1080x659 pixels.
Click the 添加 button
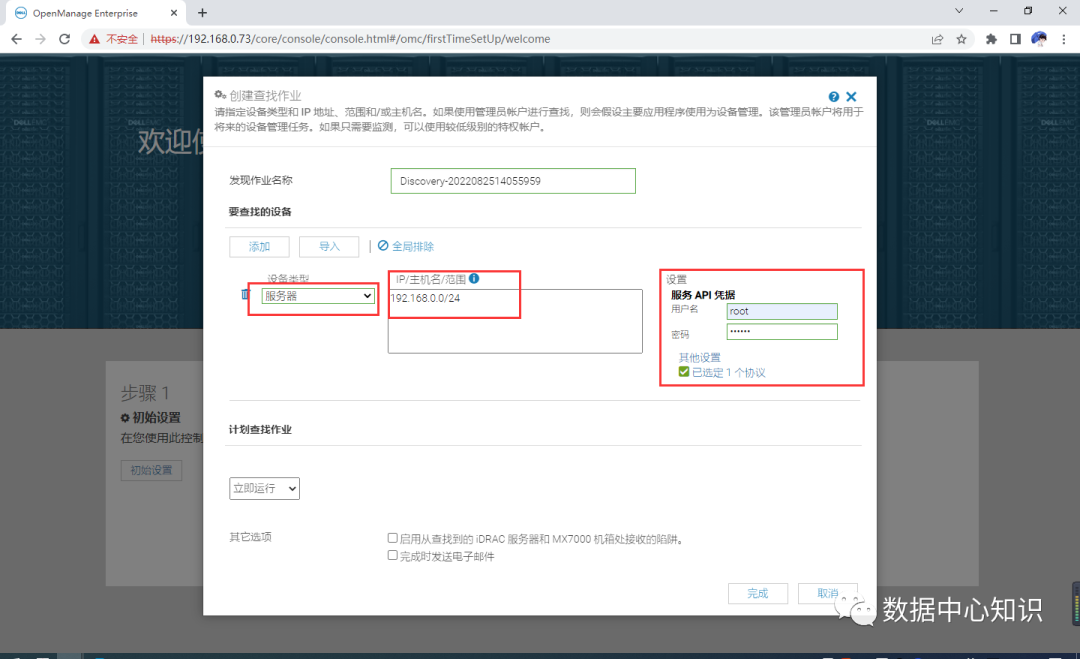(259, 247)
